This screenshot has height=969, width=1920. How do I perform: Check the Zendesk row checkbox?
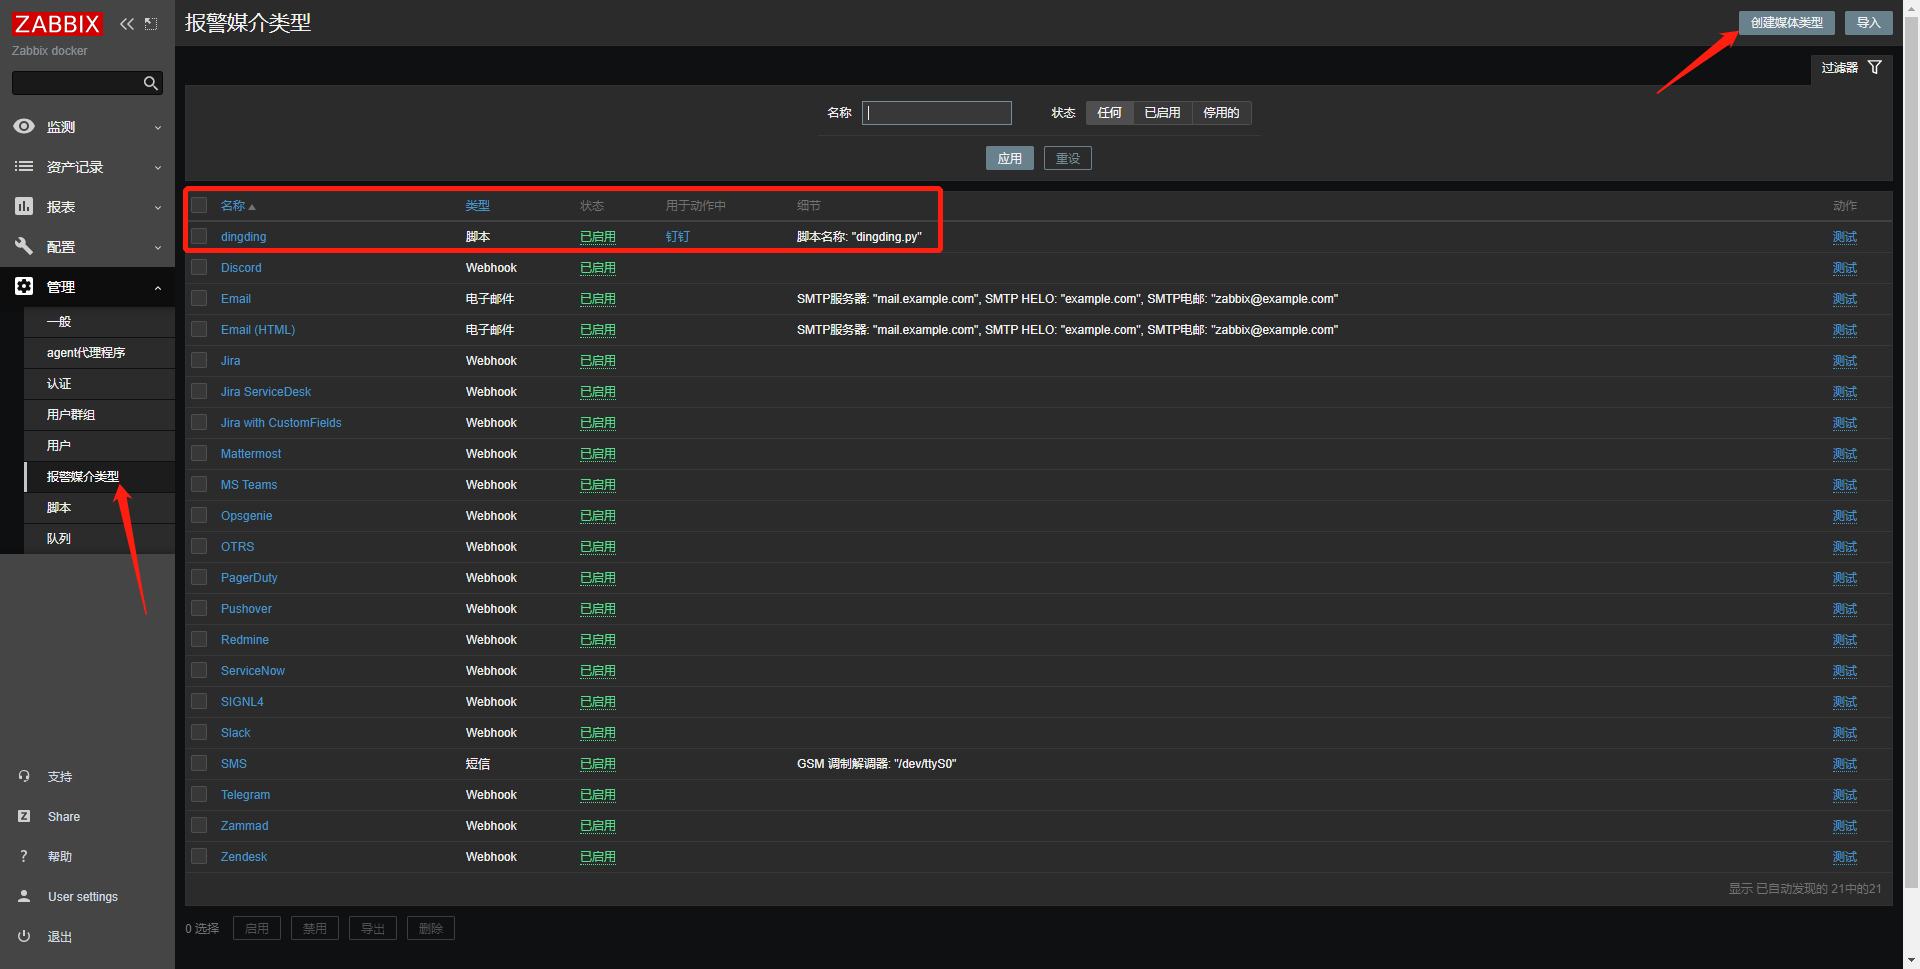click(x=200, y=856)
